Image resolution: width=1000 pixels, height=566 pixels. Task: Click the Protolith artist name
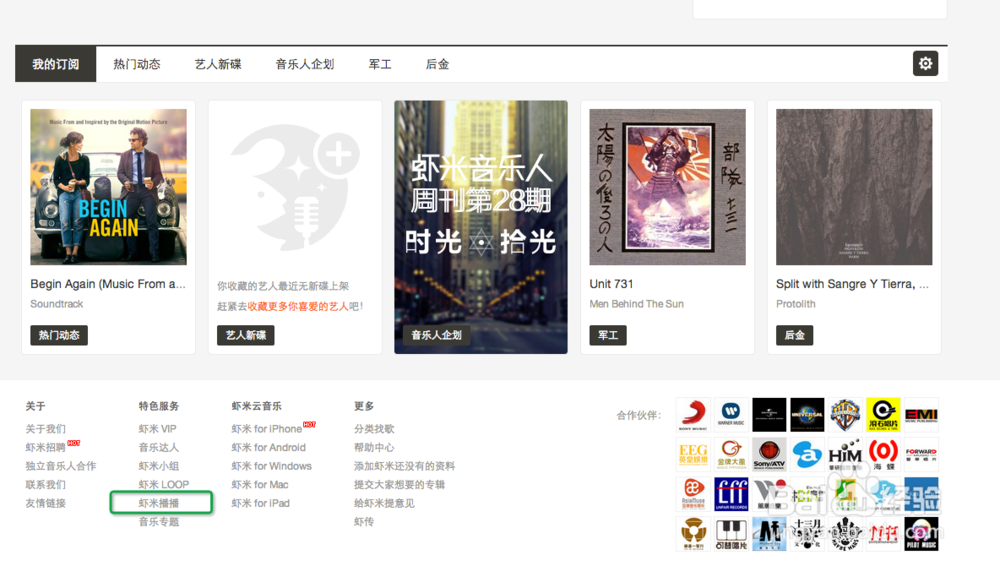coord(795,304)
